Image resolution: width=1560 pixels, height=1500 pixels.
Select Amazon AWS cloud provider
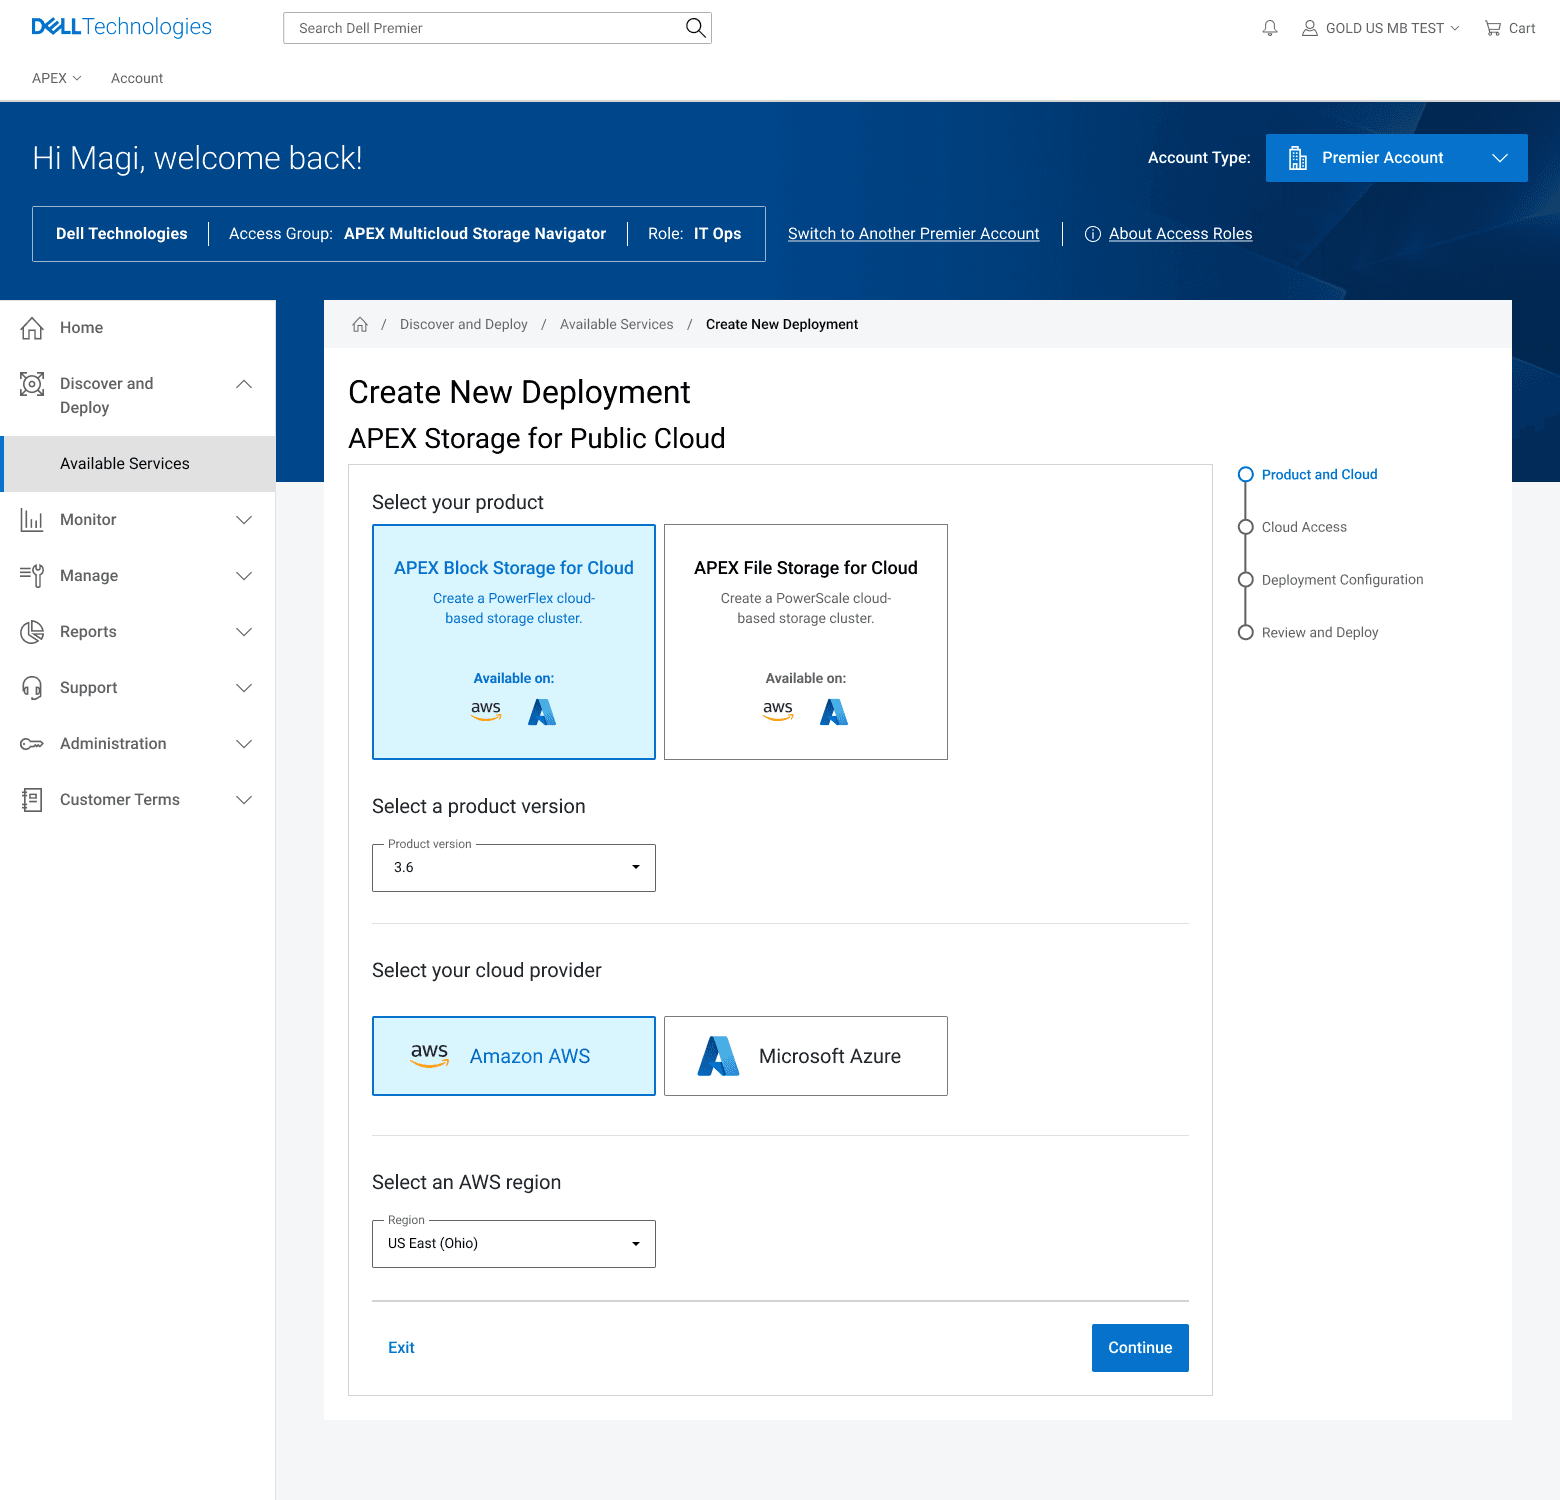pyautogui.click(x=514, y=1056)
